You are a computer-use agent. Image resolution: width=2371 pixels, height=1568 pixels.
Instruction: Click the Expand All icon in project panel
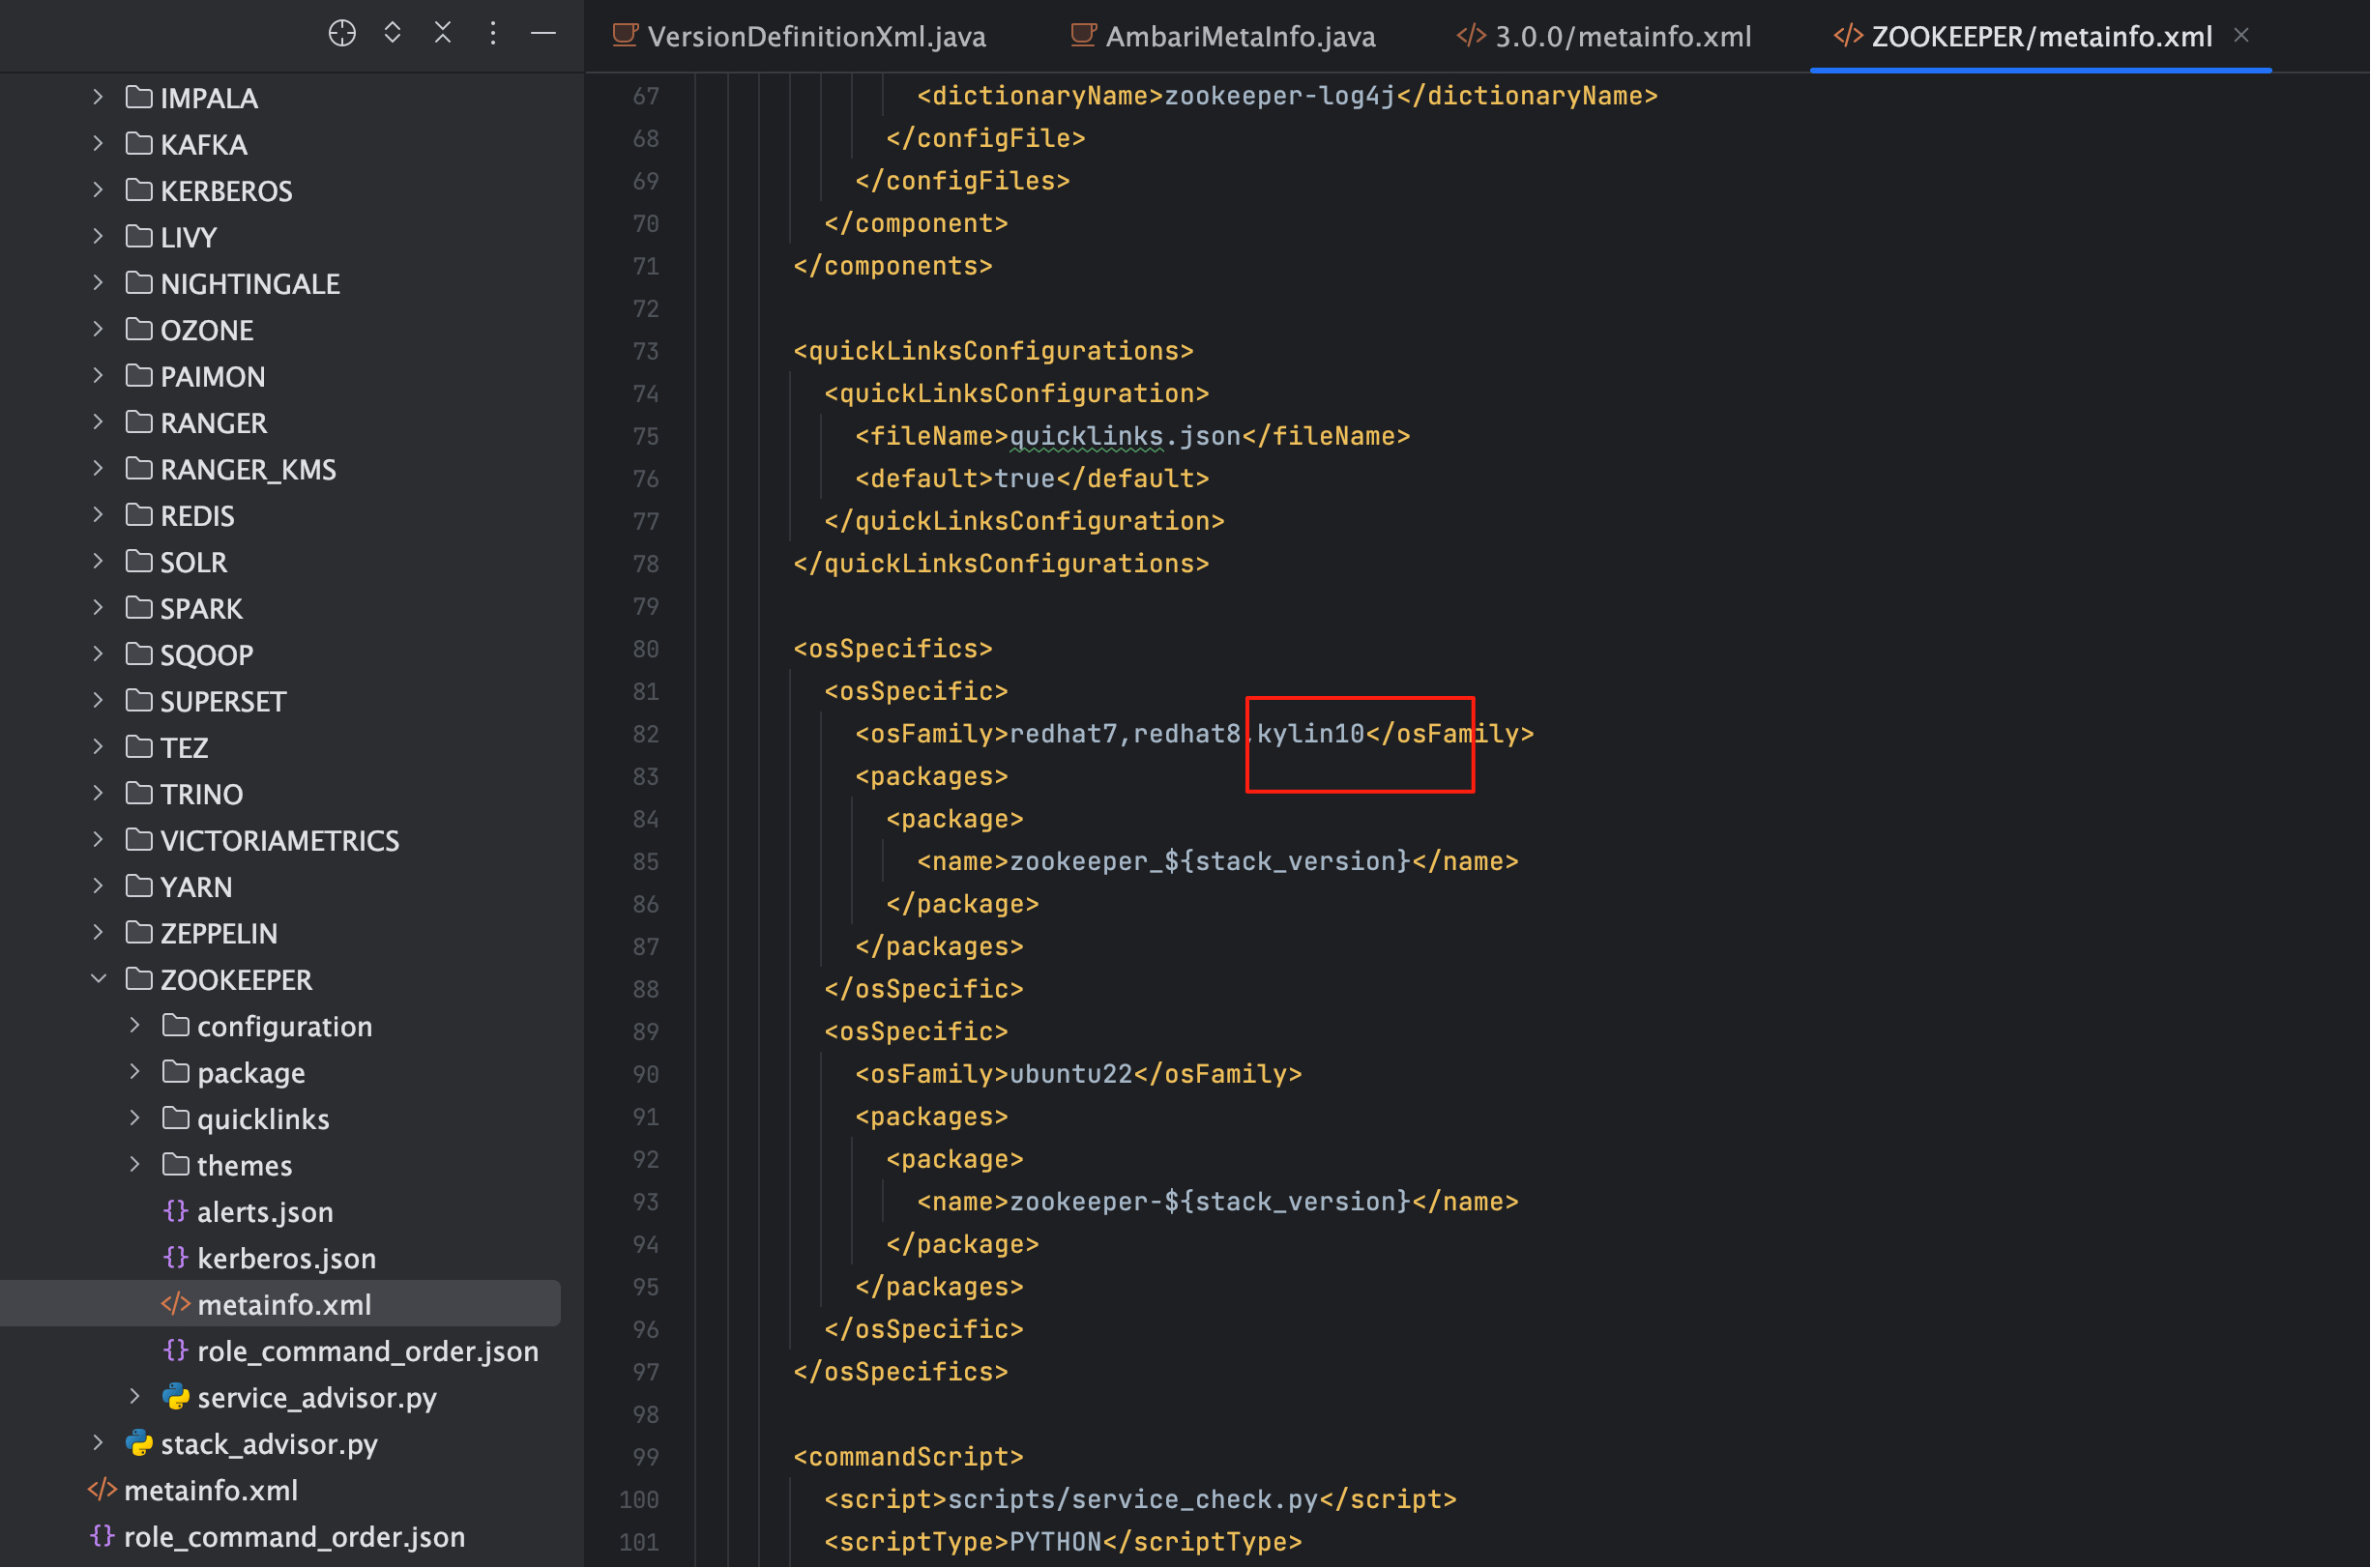click(x=392, y=34)
